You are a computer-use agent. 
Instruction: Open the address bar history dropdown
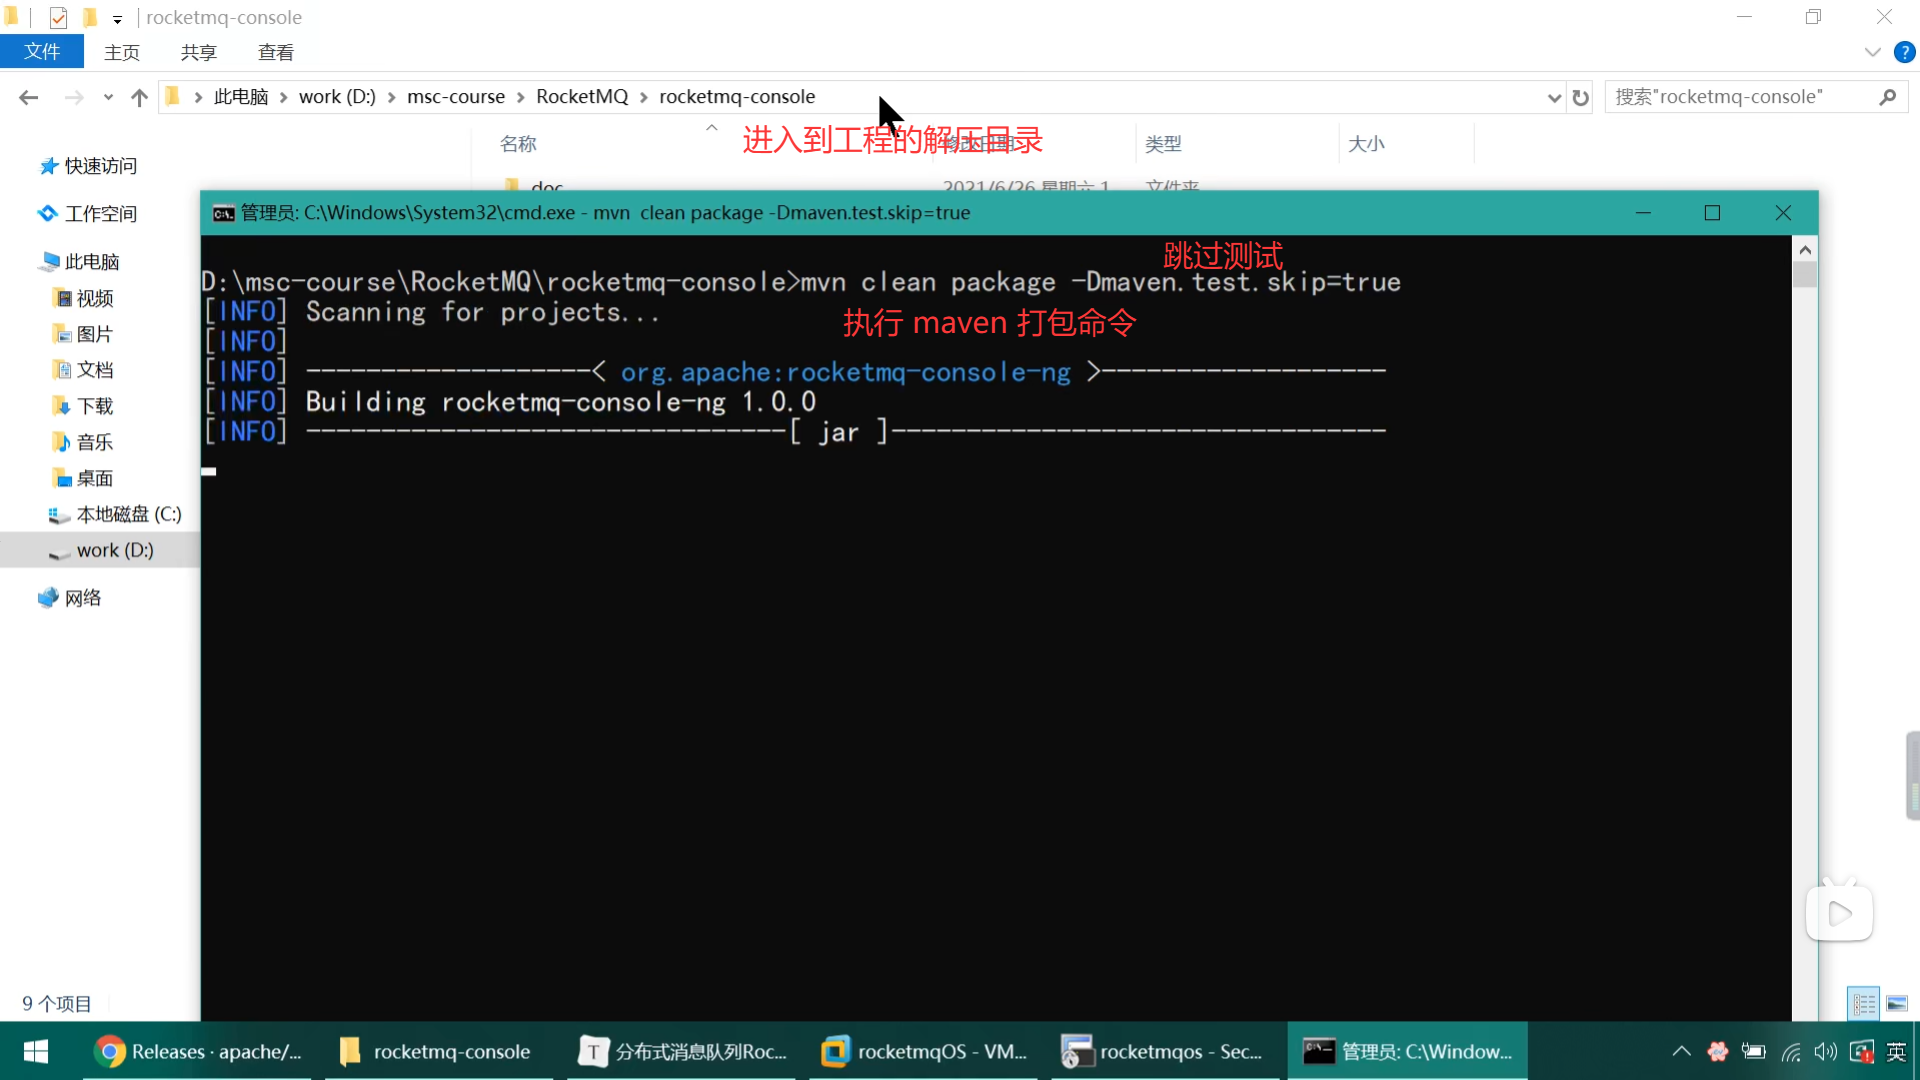point(1553,97)
